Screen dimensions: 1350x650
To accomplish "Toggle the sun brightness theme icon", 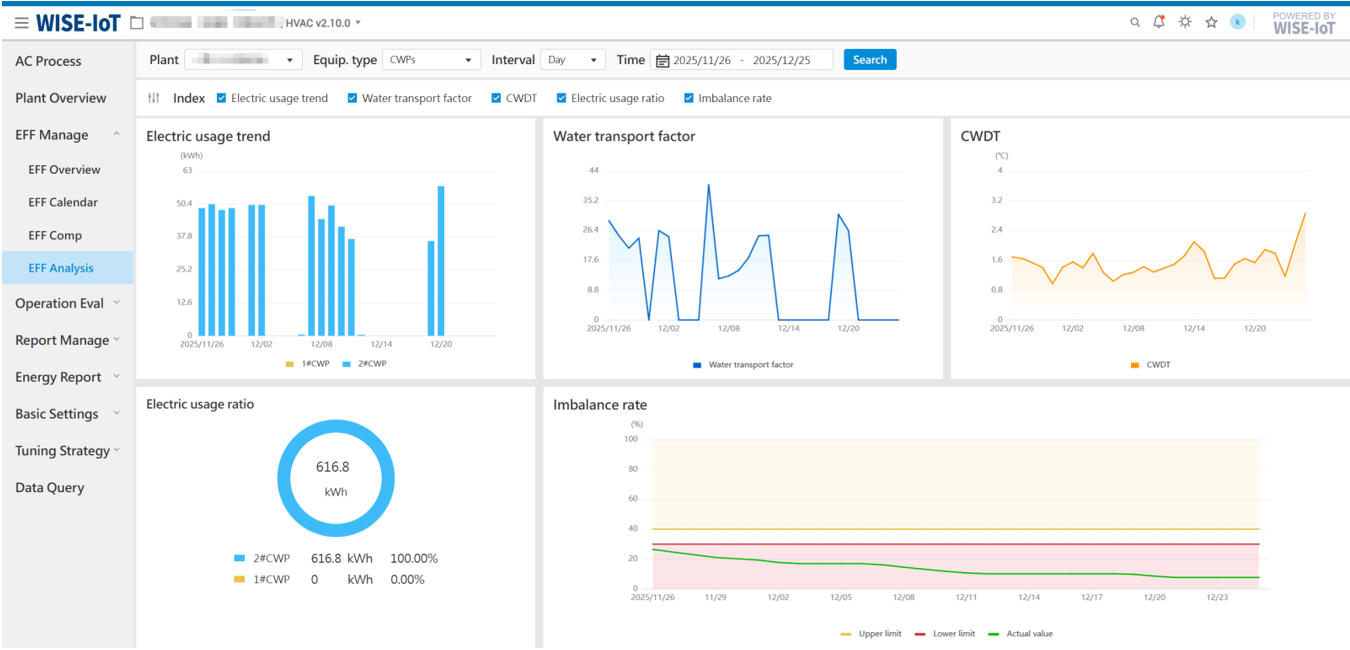I will 1185,22.
